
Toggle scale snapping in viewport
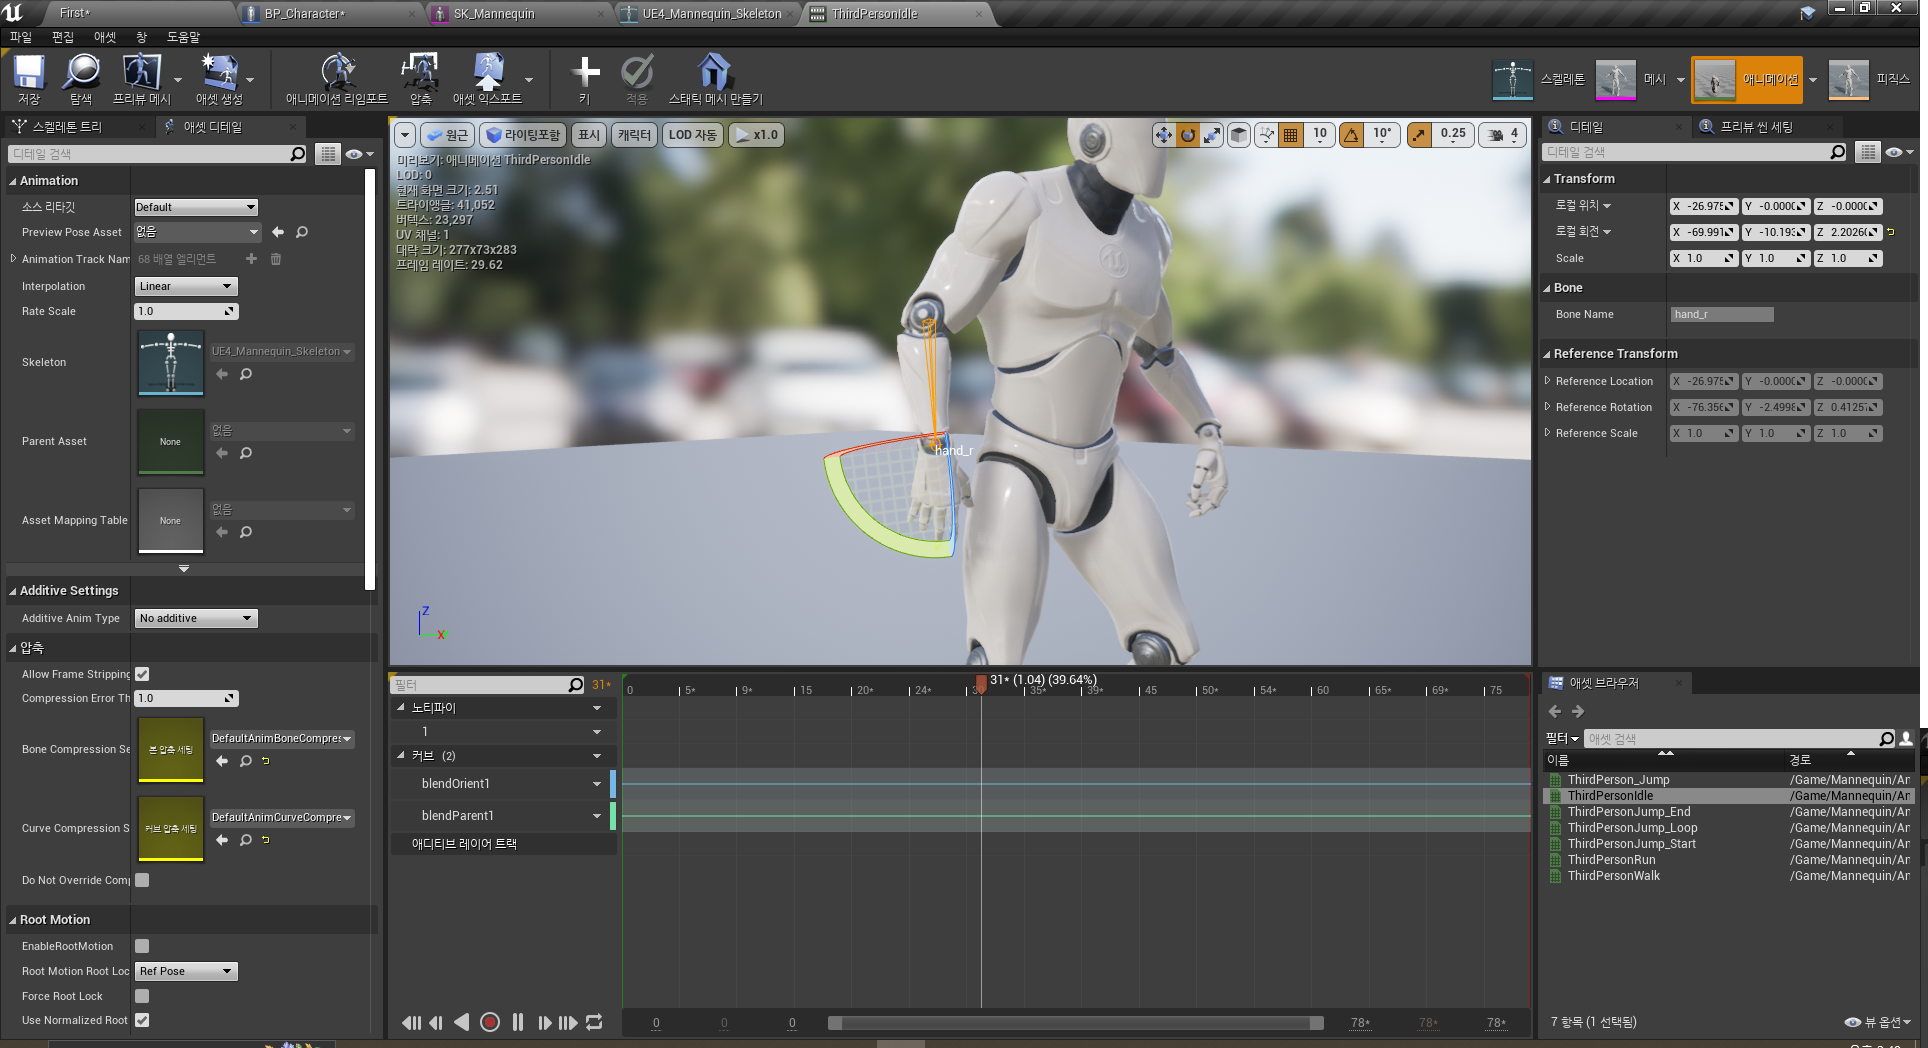(x=1419, y=135)
